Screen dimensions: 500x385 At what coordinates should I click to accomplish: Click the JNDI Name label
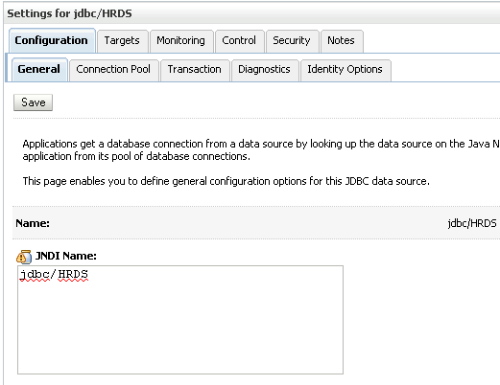(66, 256)
